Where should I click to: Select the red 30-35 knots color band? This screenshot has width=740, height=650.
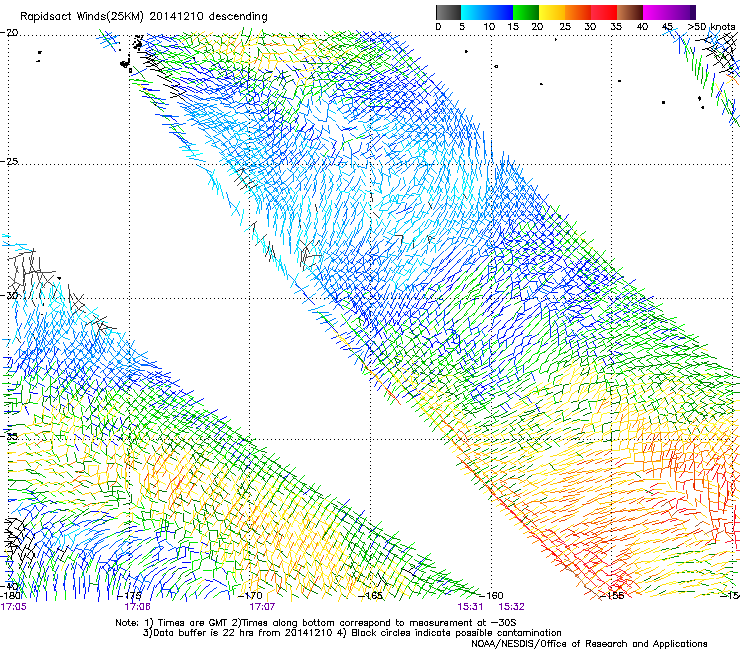(604, 12)
